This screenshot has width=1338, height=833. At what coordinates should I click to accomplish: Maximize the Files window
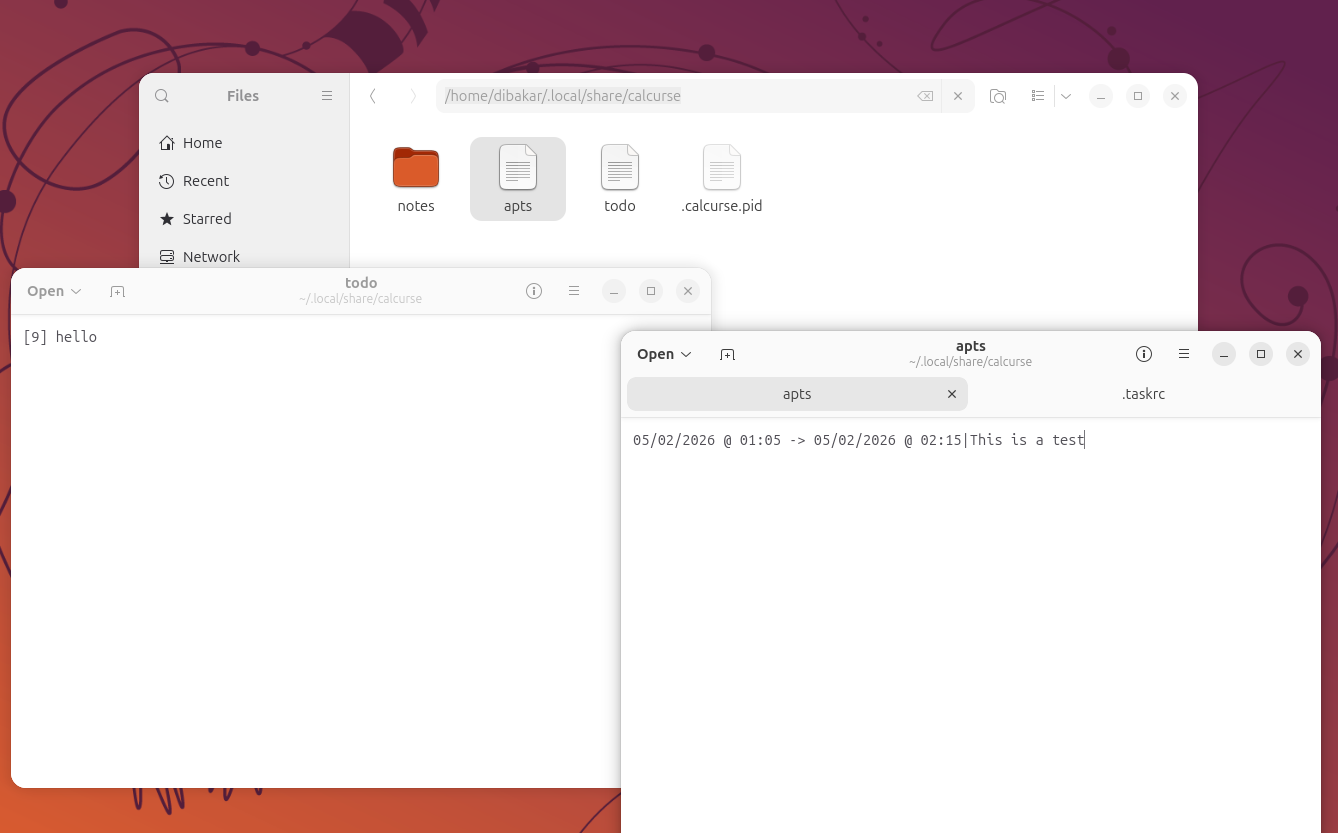tap(1138, 96)
